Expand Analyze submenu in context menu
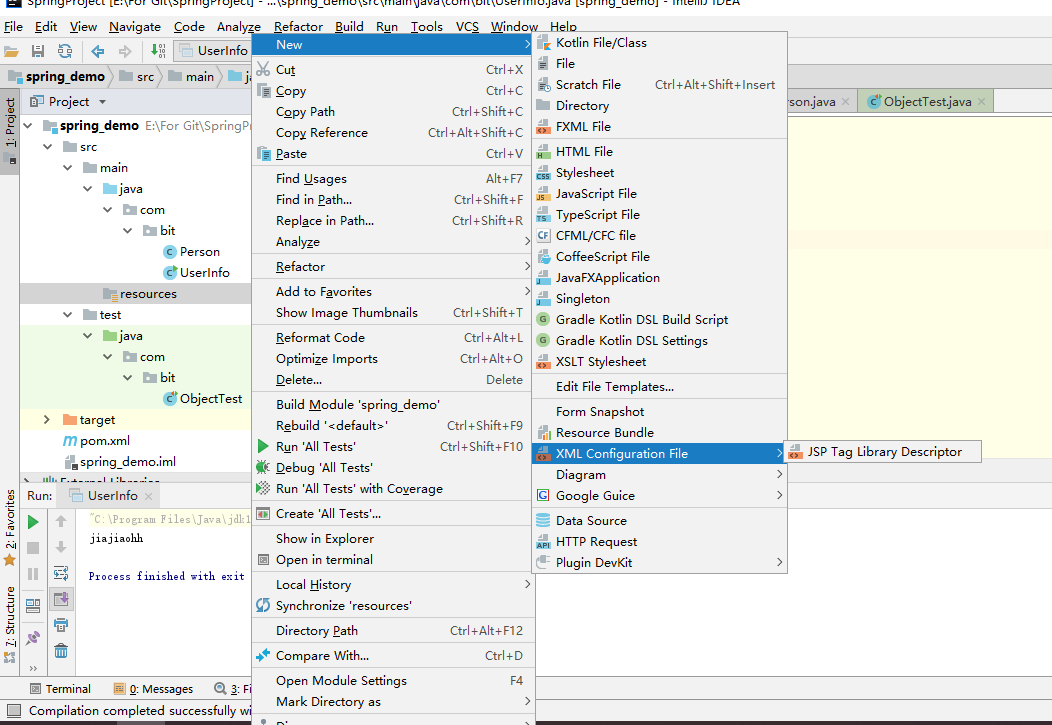Viewport: 1052px width, 725px height. tap(393, 241)
